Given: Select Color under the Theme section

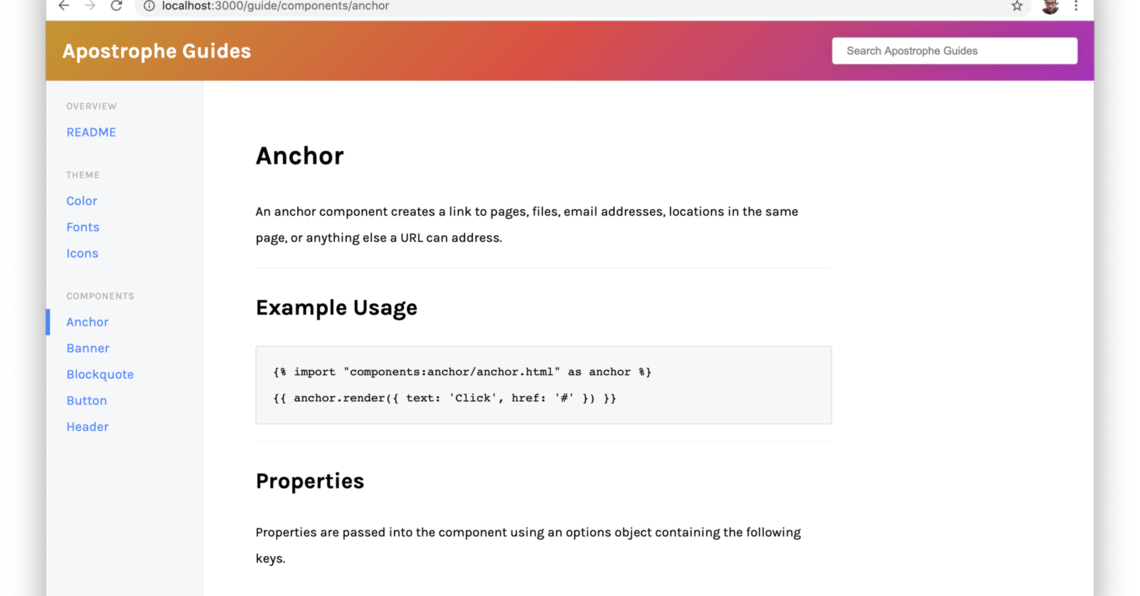Looking at the screenshot, I should pyautogui.click(x=81, y=200).
